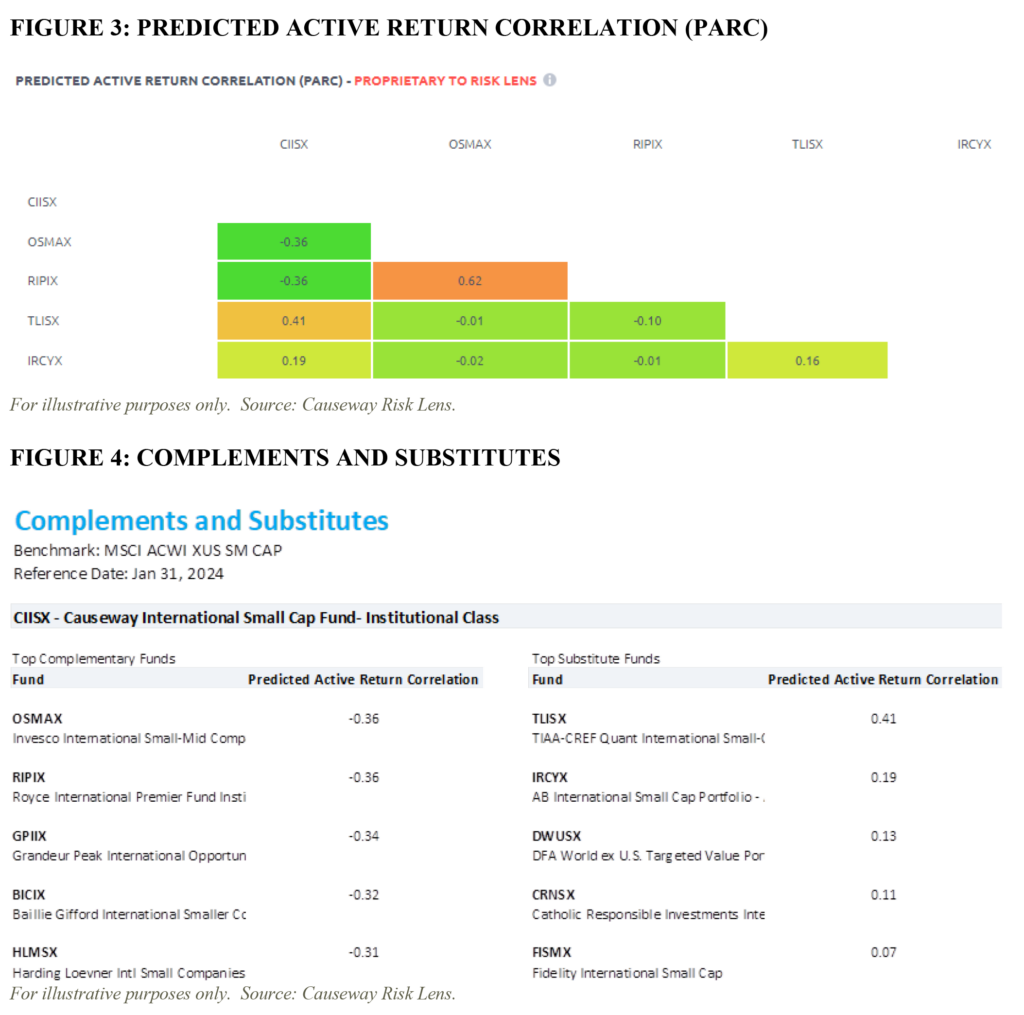Viewport: 1024px width, 1015px height.
Task: Click the 0.41 heatmap cell in TLISX row
Action: tap(294, 321)
